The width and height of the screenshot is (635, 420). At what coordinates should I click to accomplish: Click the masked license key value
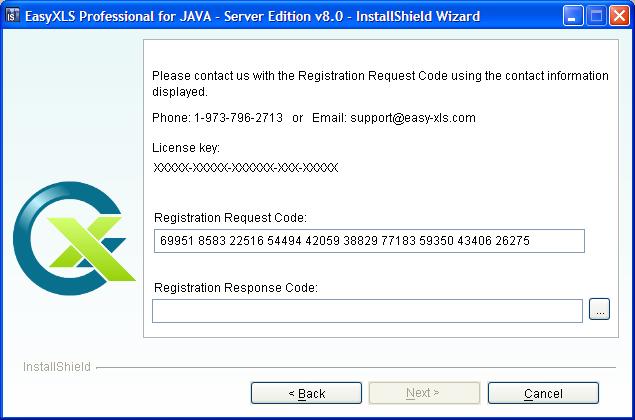point(245,167)
